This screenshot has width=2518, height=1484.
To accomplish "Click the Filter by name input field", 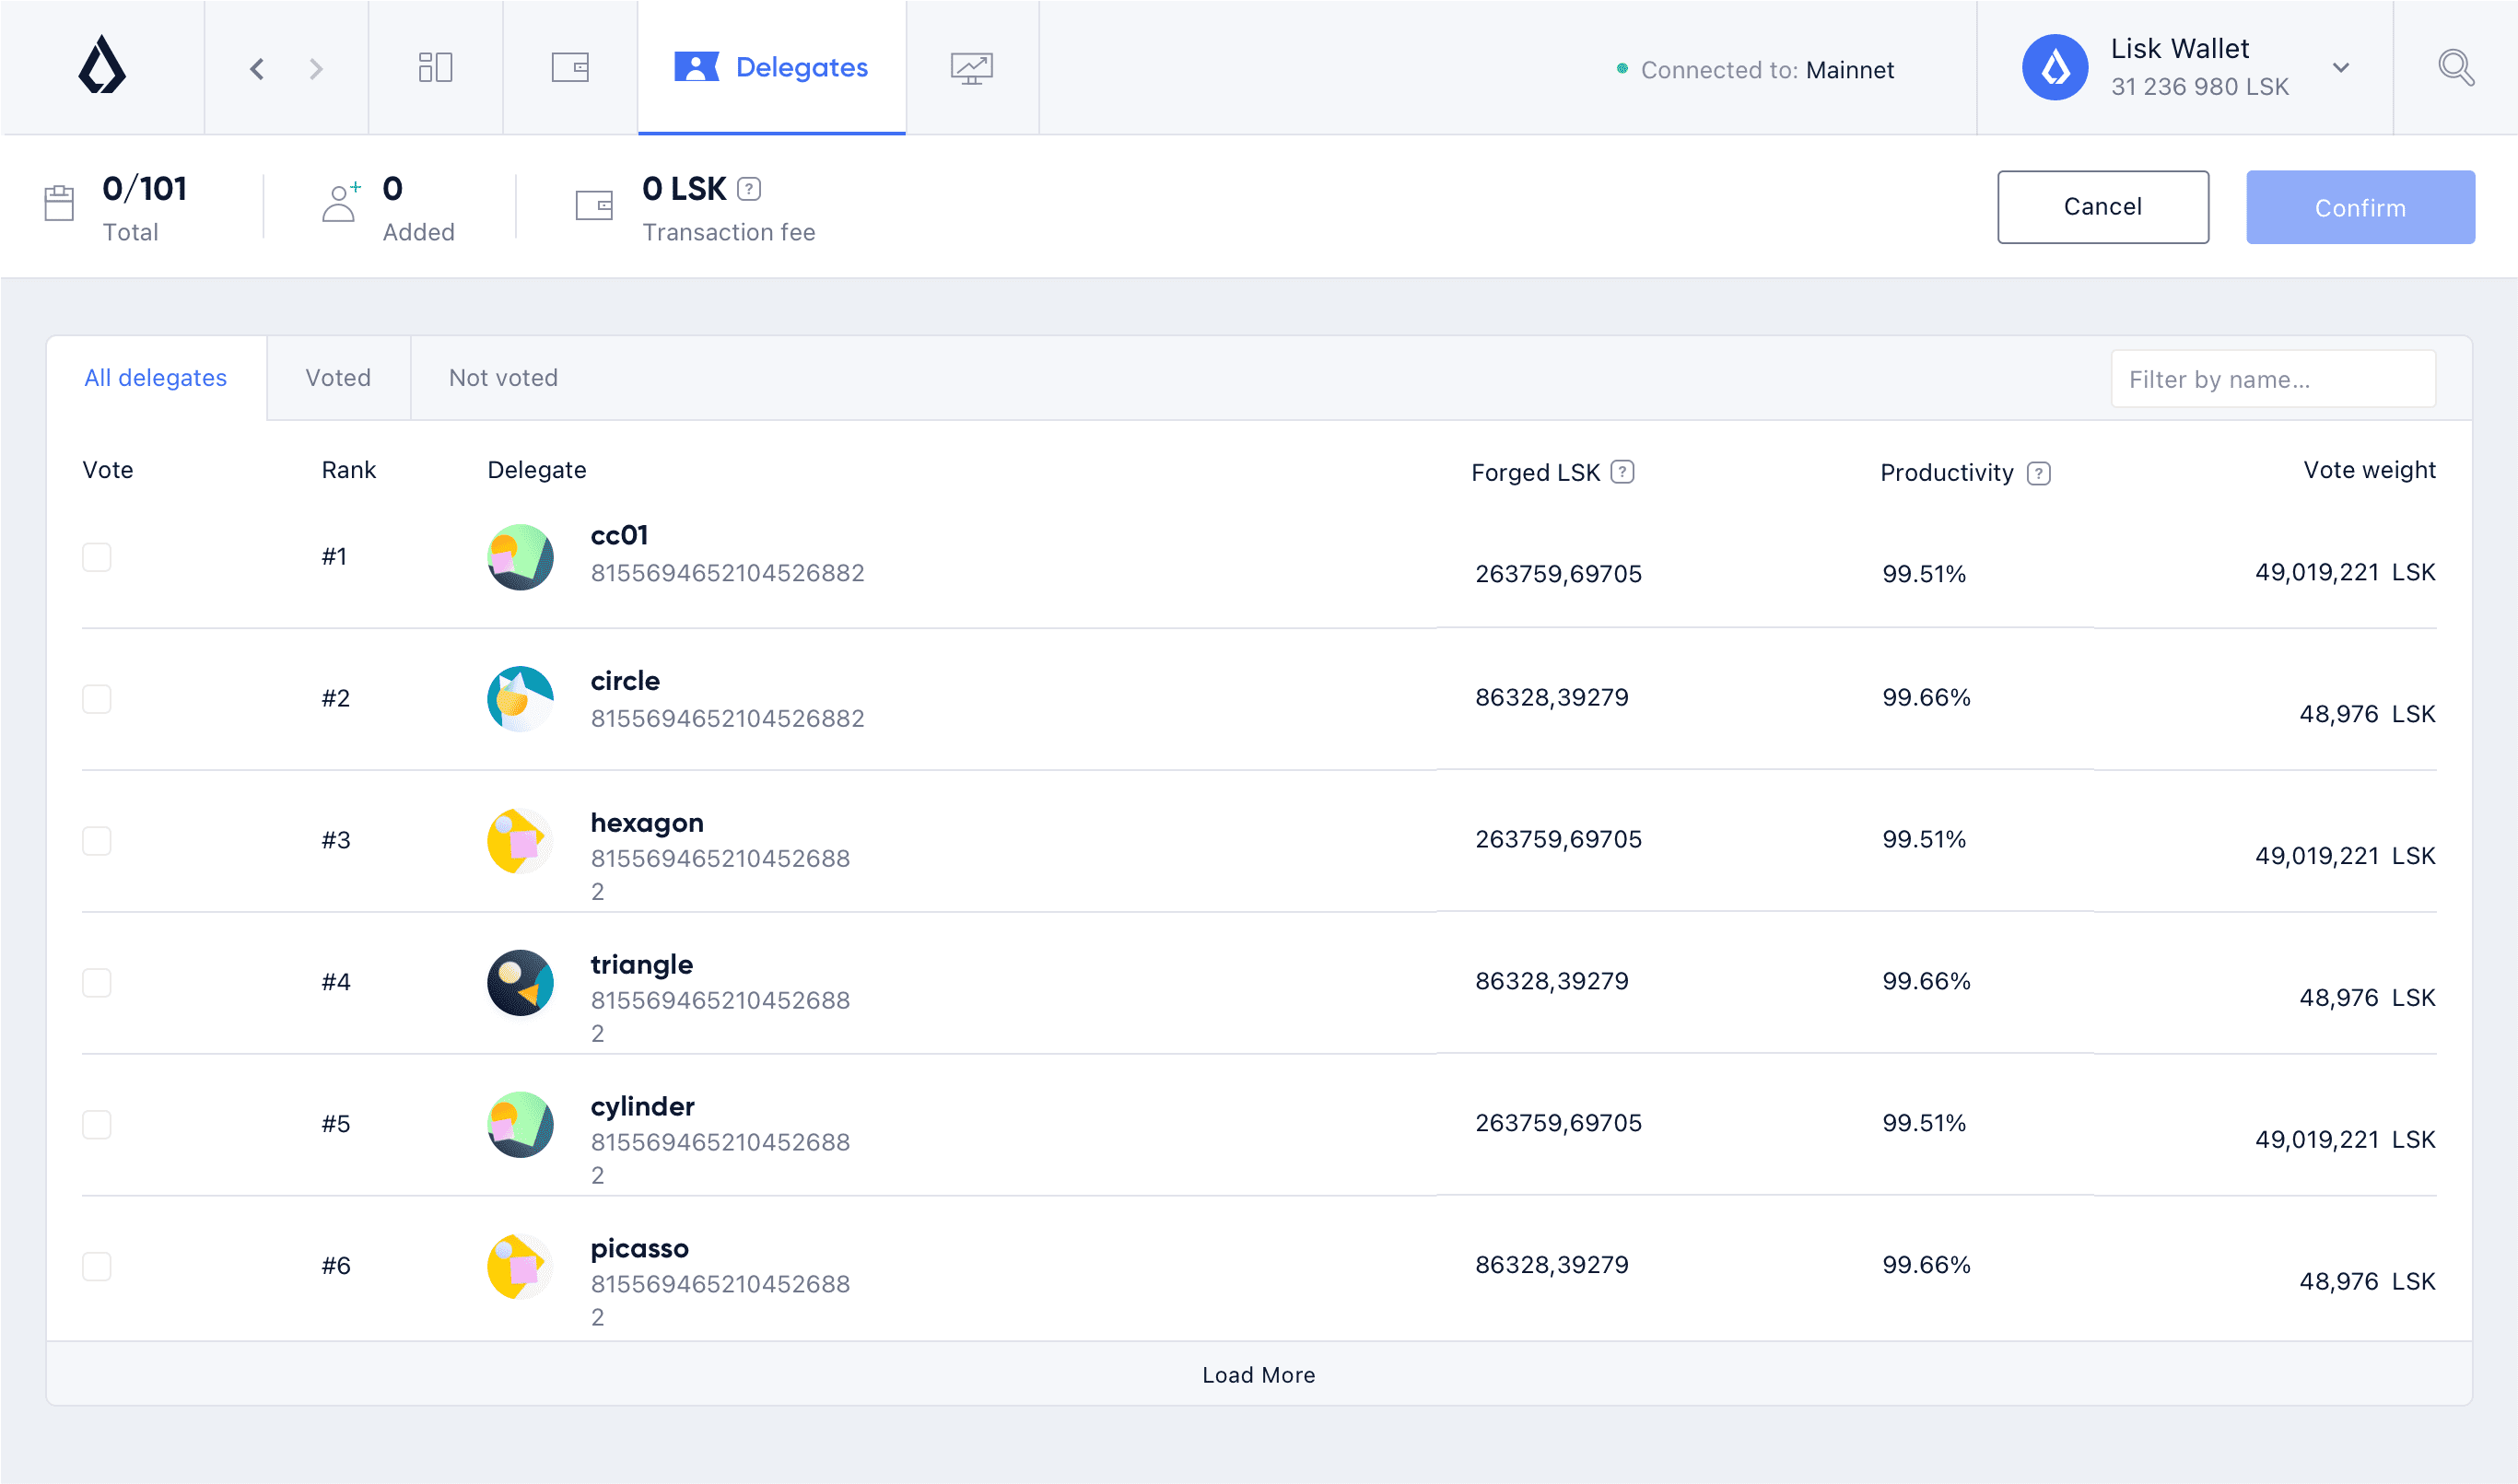I will point(2272,378).
